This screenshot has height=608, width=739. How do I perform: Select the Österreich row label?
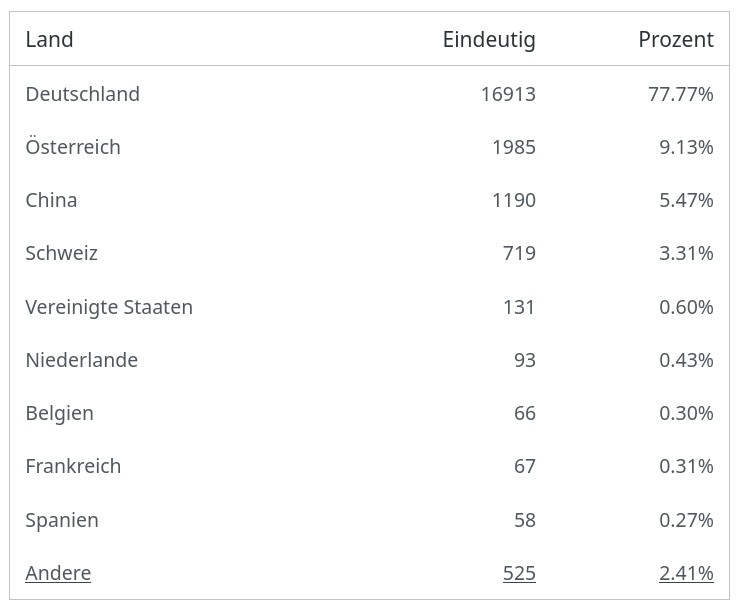click(73, 147)
